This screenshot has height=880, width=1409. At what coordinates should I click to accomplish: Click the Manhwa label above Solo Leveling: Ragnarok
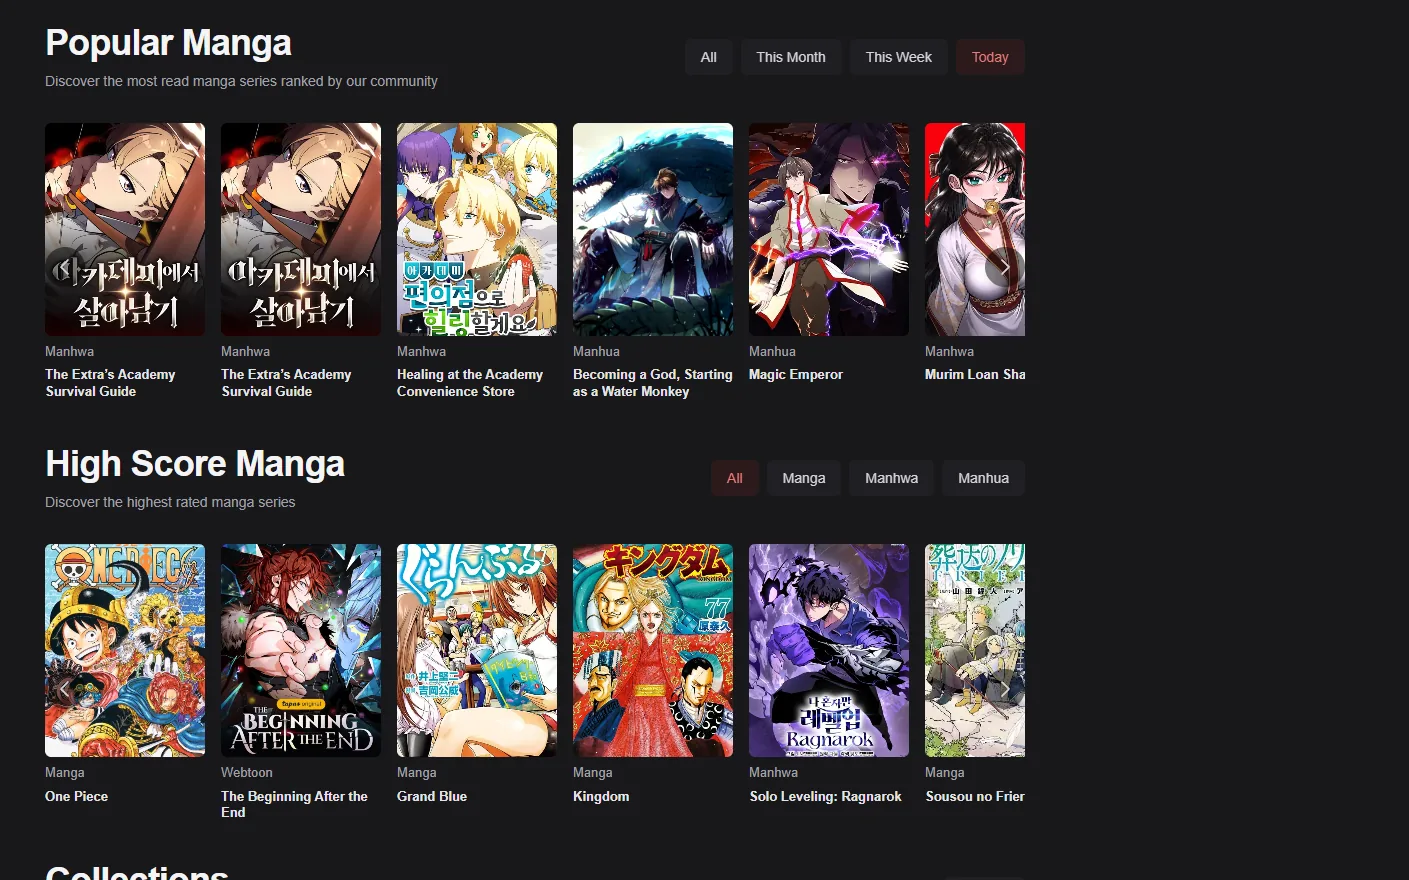point(774,772)
